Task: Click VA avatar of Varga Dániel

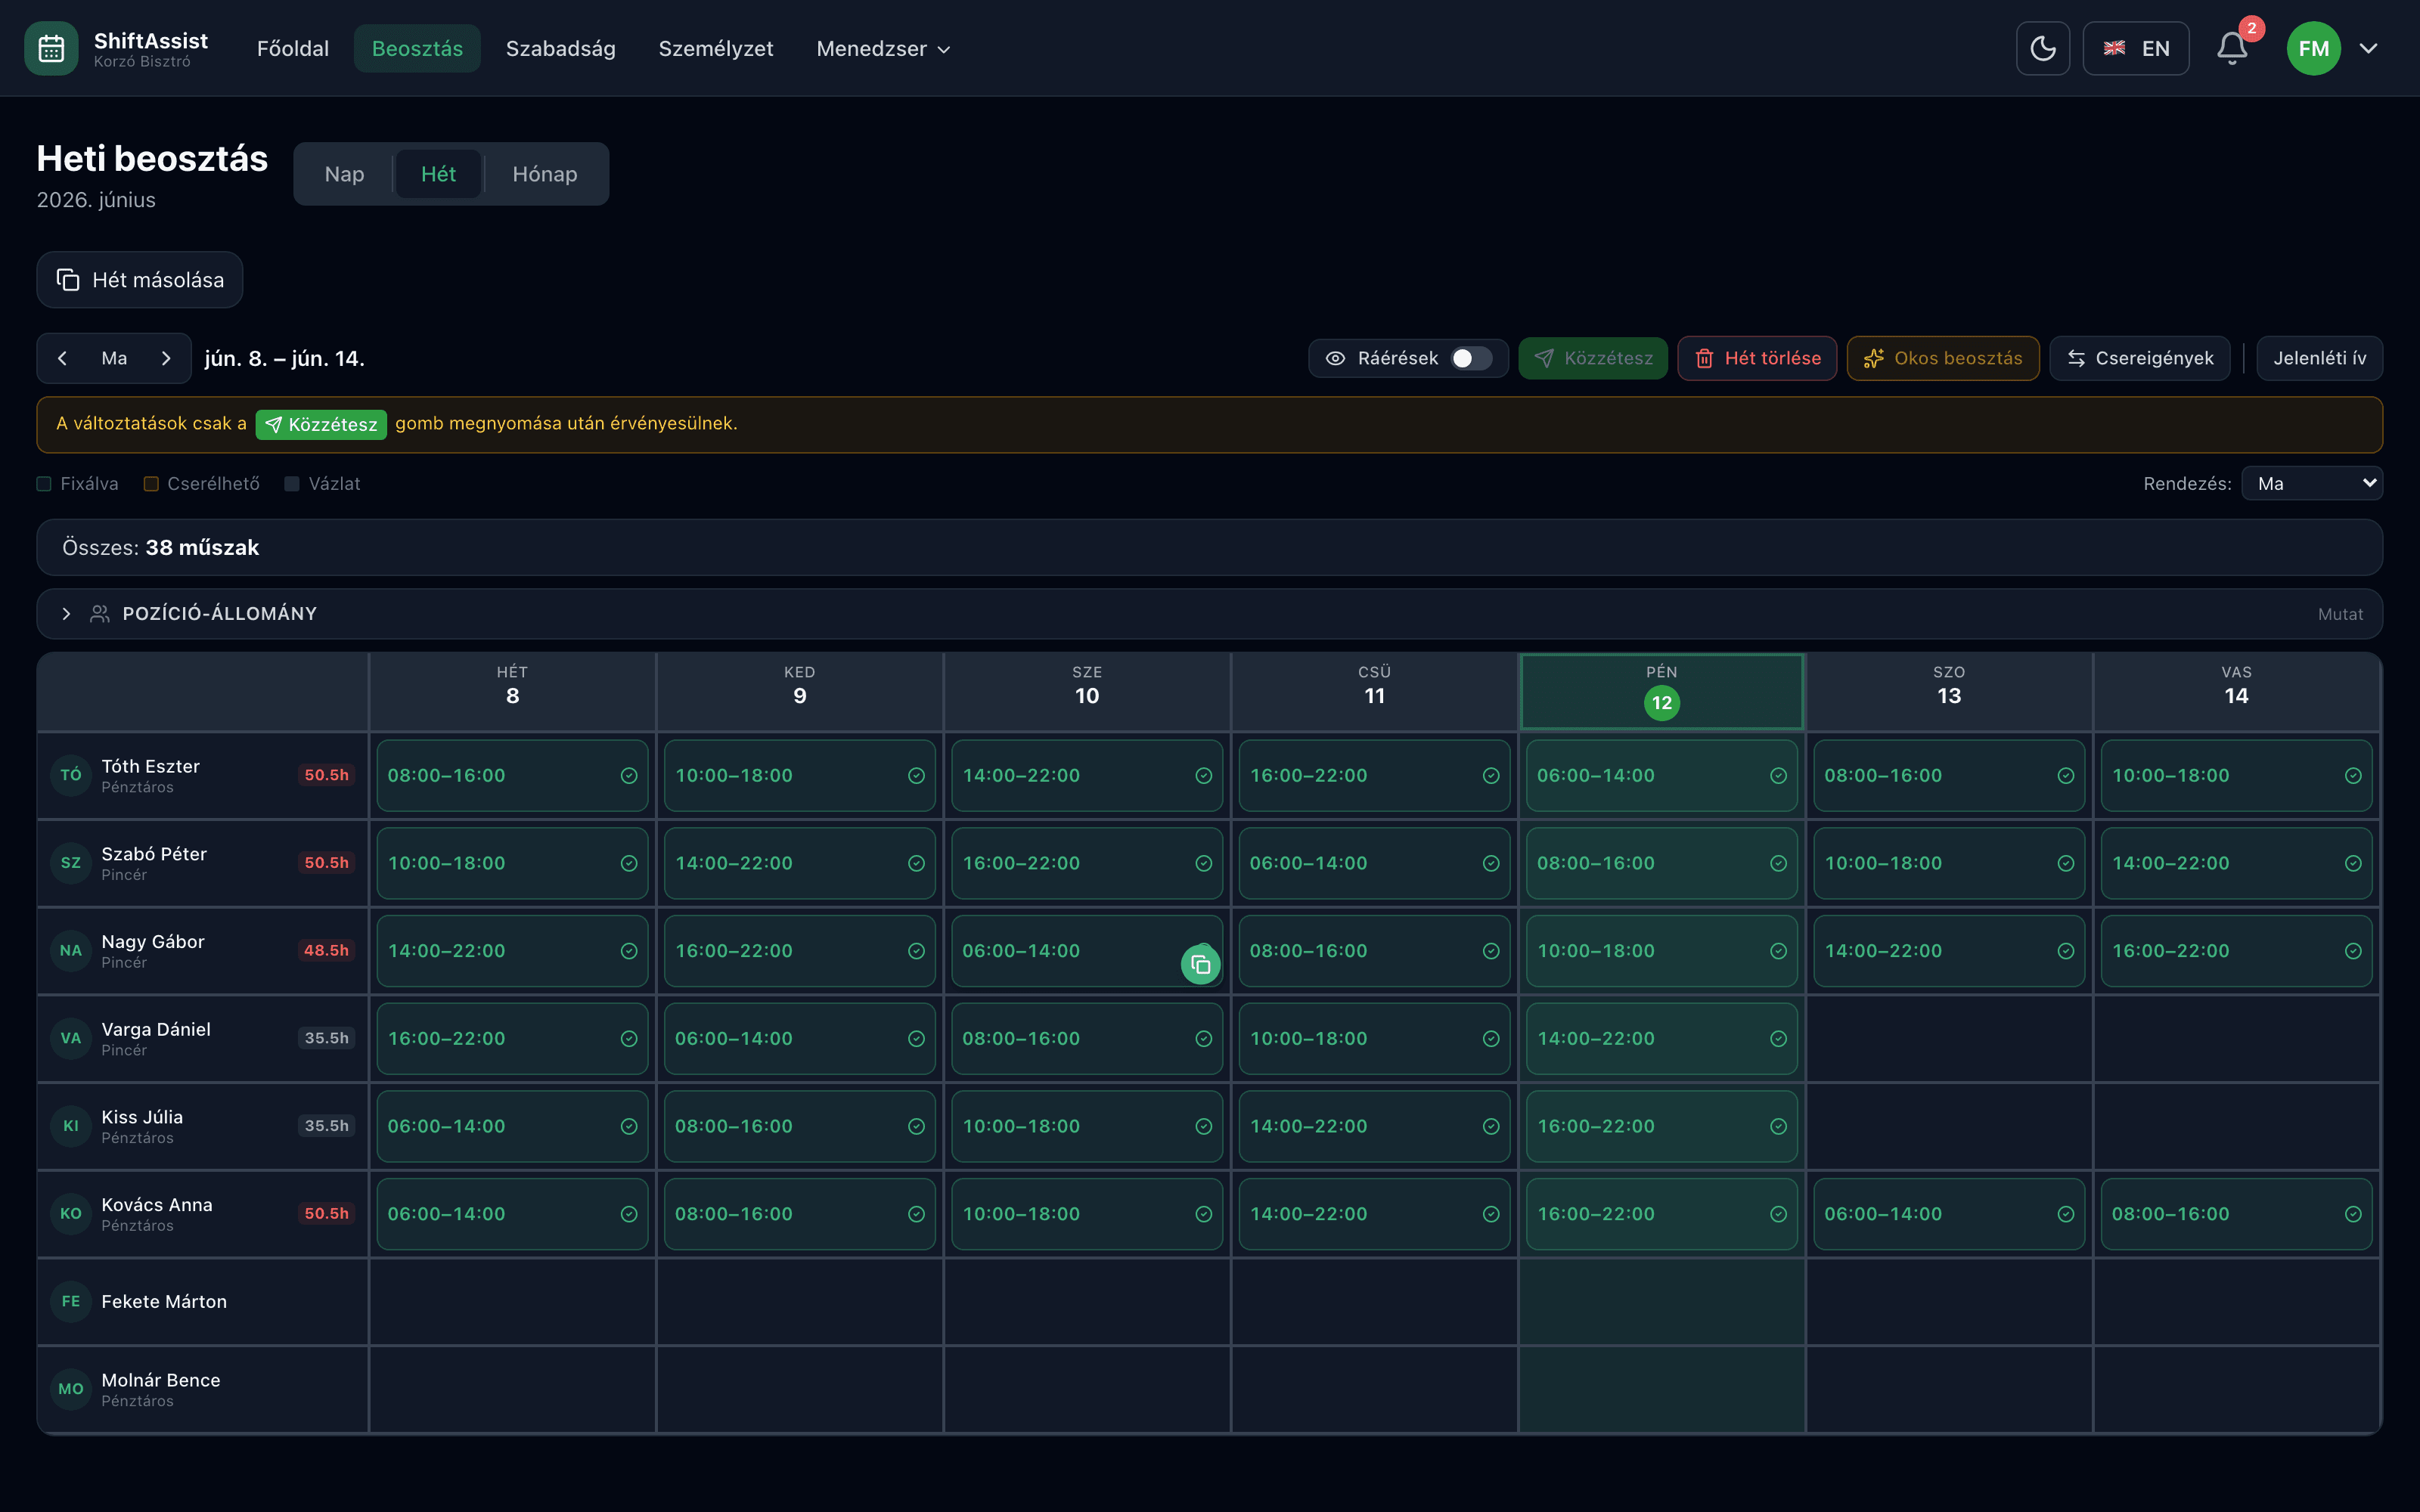Action: coord(71,1038)
